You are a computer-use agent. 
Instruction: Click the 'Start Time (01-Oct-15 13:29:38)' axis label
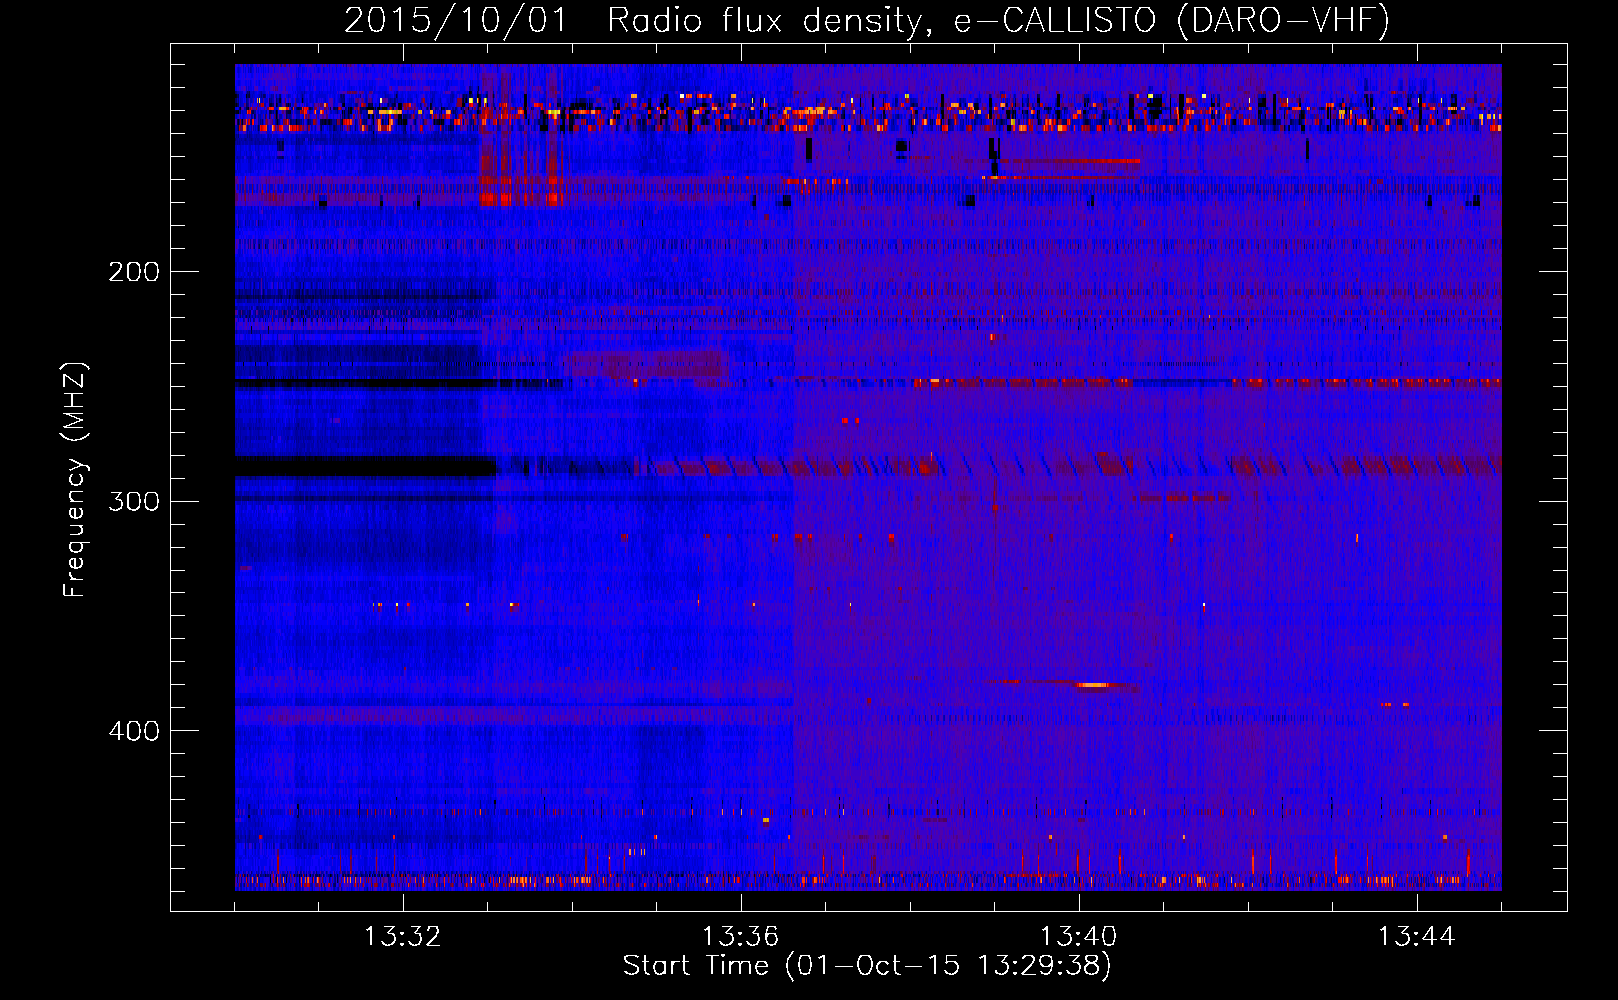(x=867, y=966)
